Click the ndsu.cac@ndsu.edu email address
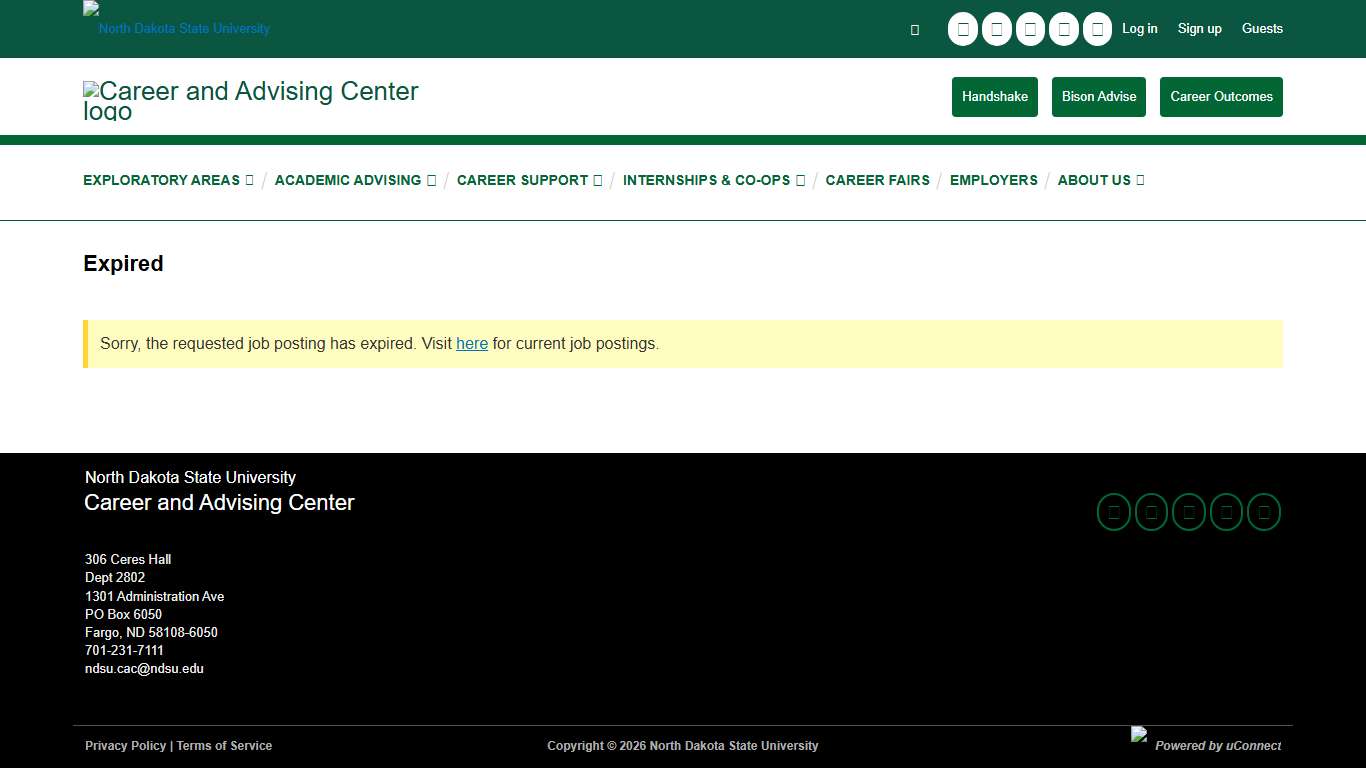1366x768 pixels. [x=144, y=668]
